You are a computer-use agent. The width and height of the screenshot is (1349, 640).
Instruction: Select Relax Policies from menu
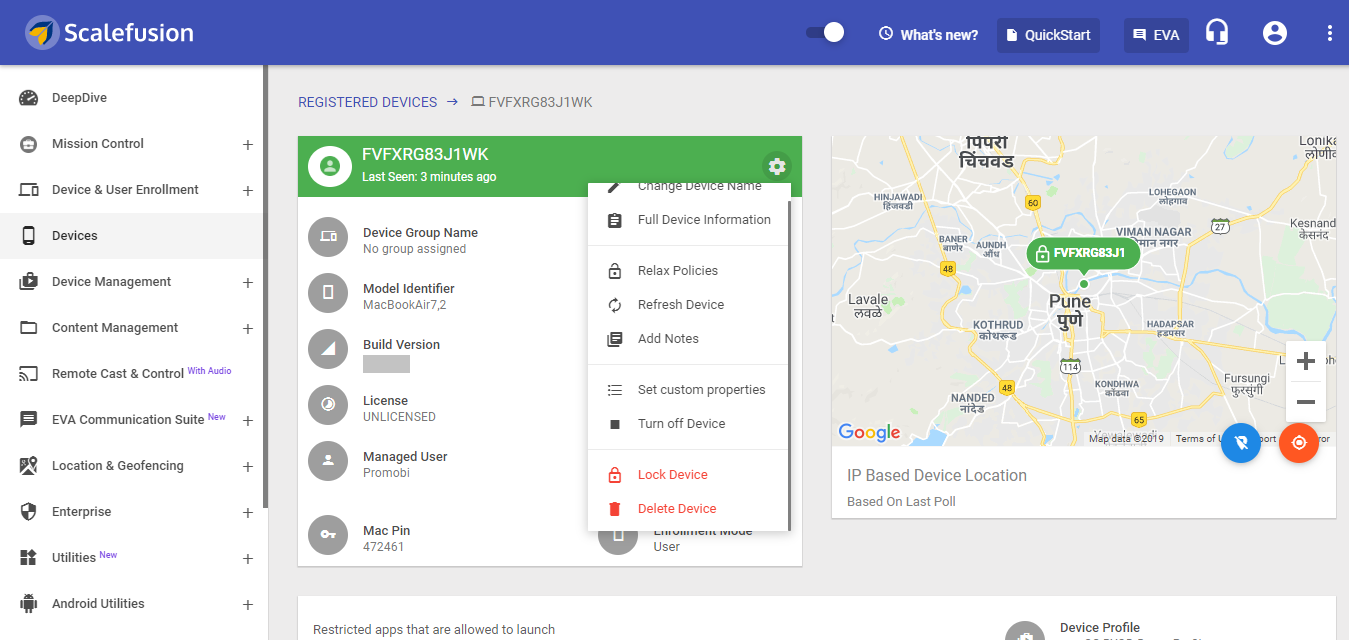[x=689, y=271]
